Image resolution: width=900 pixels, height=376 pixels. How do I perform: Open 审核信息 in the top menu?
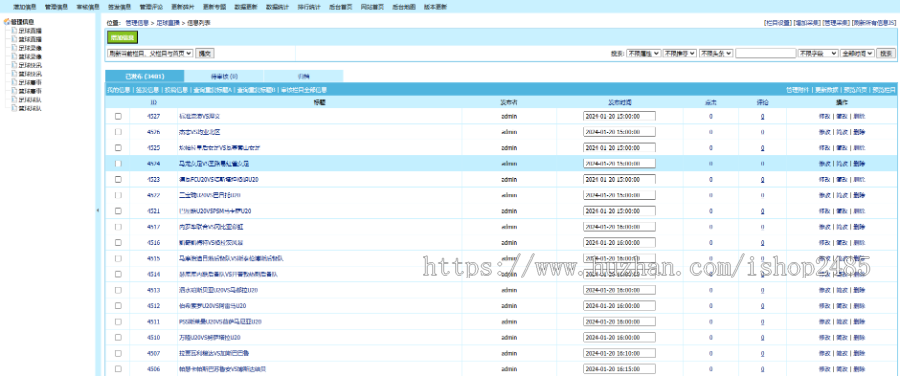pyautogui.click(x=88, y=7)
